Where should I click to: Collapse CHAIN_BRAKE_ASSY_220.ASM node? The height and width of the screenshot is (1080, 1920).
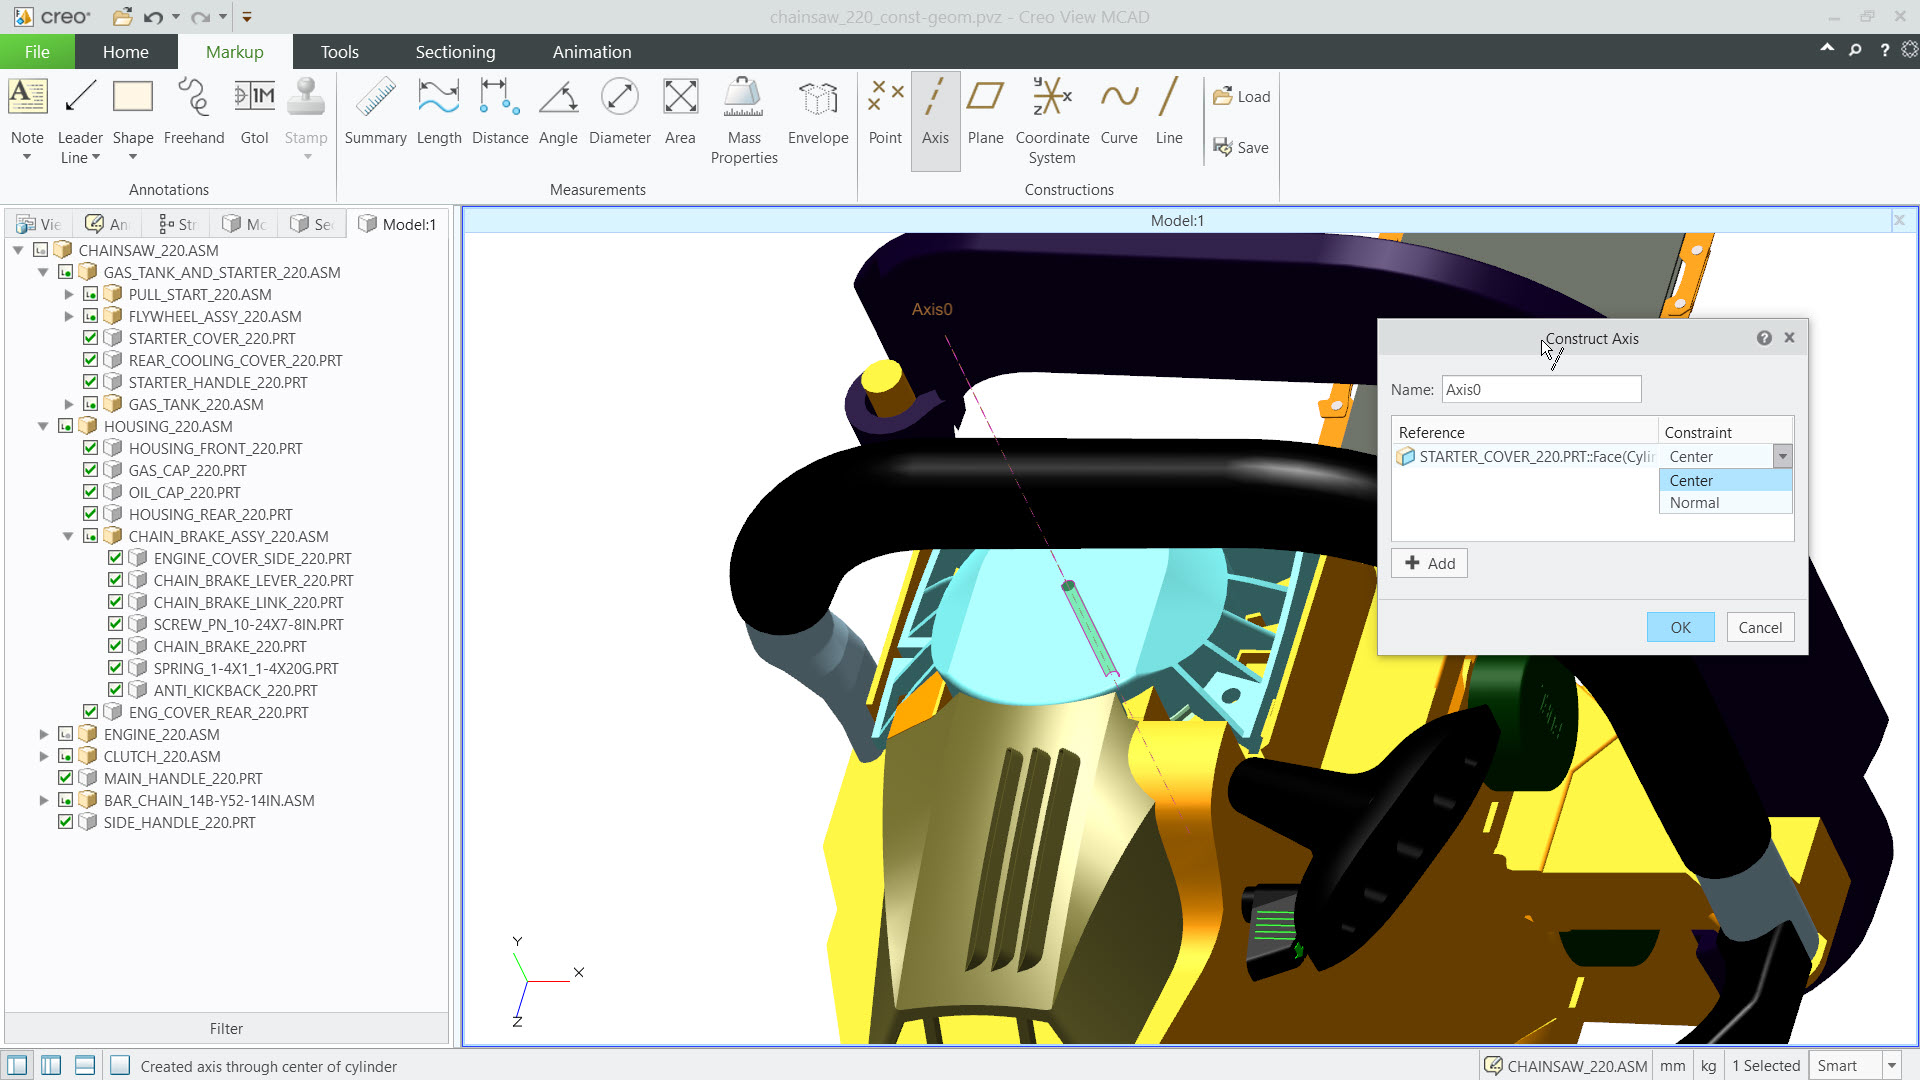tap(68, 536)
